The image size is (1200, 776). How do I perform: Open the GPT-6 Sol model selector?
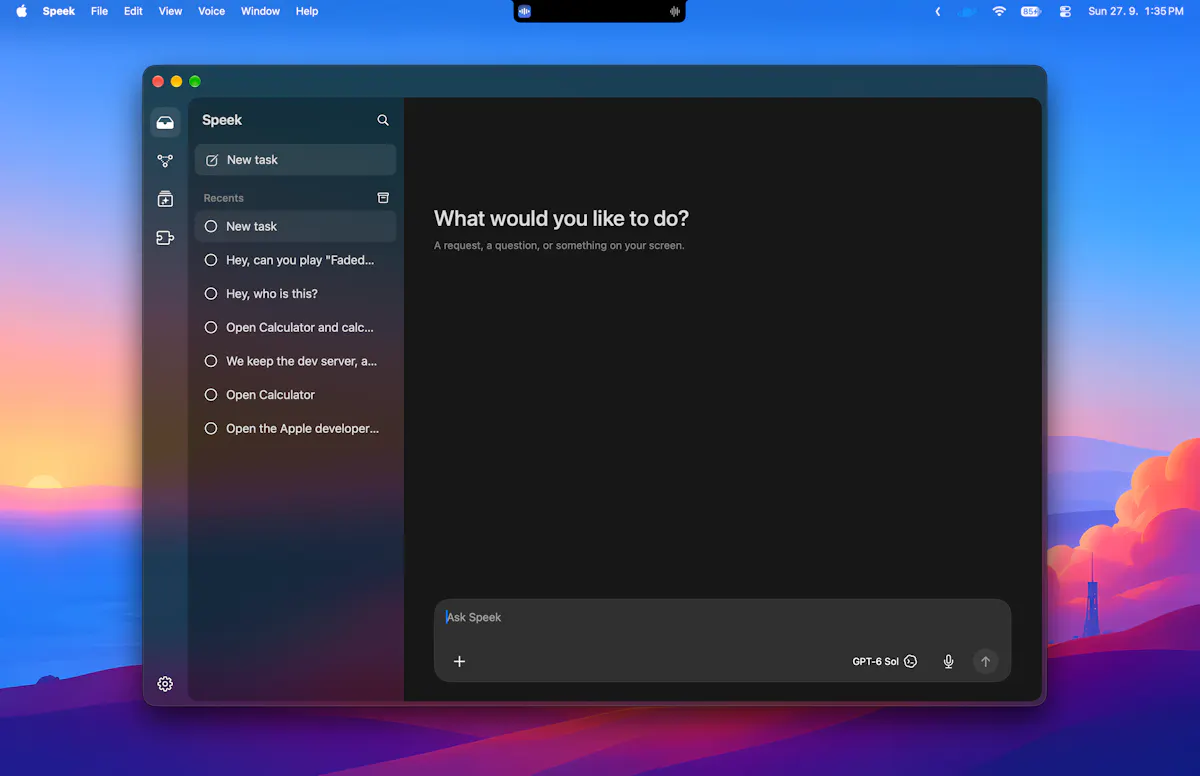pyautogui.click(x=885, y=661)
